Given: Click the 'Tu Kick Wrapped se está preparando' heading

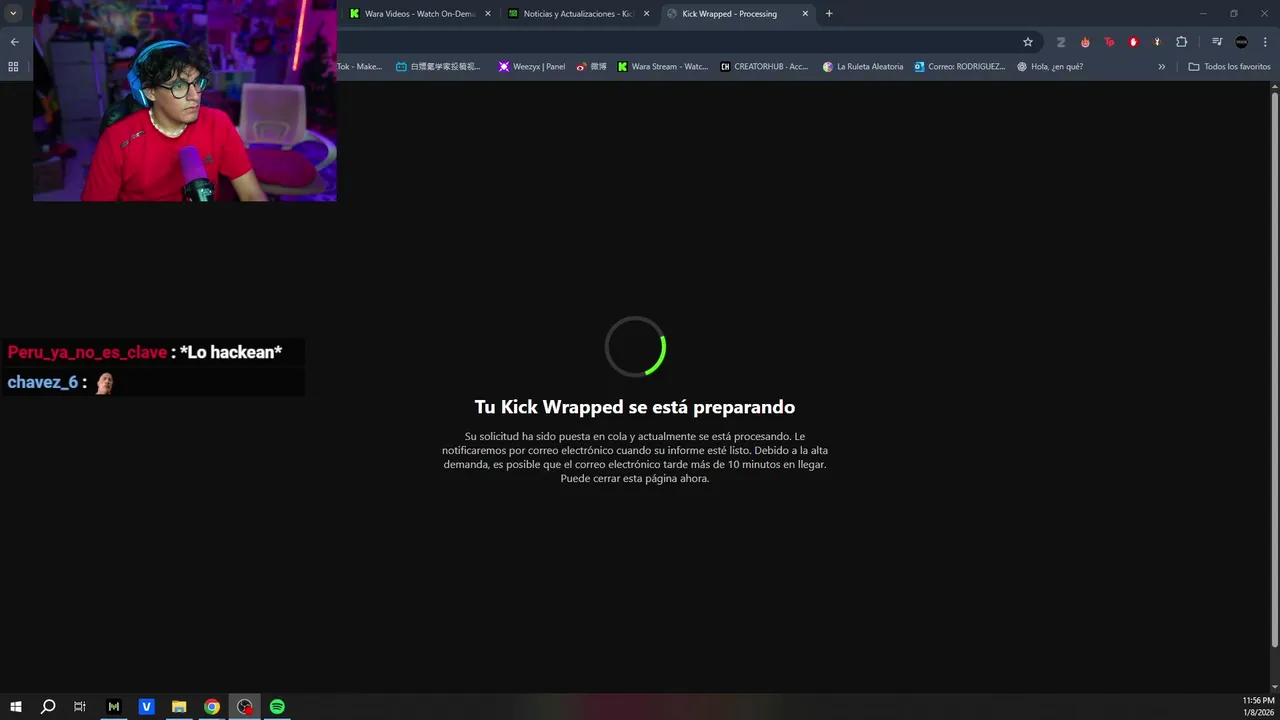Looking at the screenshot, I should click(635, 407).
